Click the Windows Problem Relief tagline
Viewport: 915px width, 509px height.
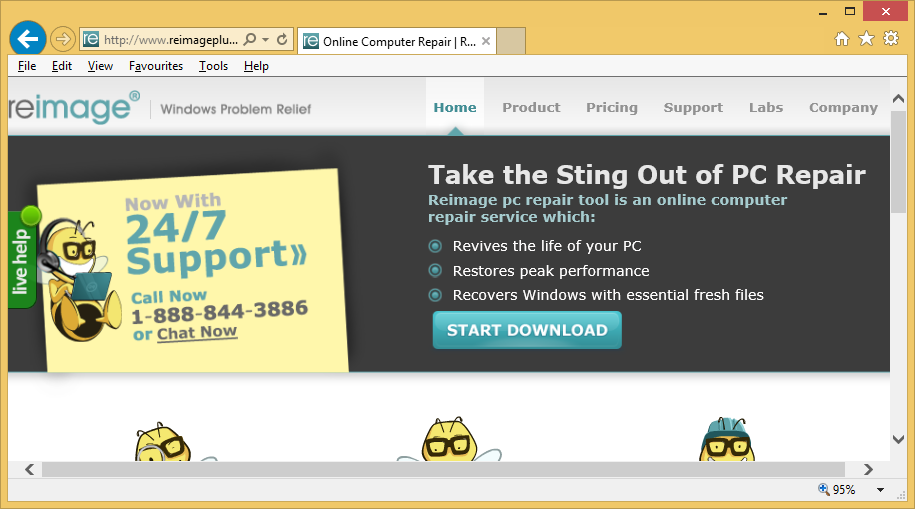(x=236, y=109)
